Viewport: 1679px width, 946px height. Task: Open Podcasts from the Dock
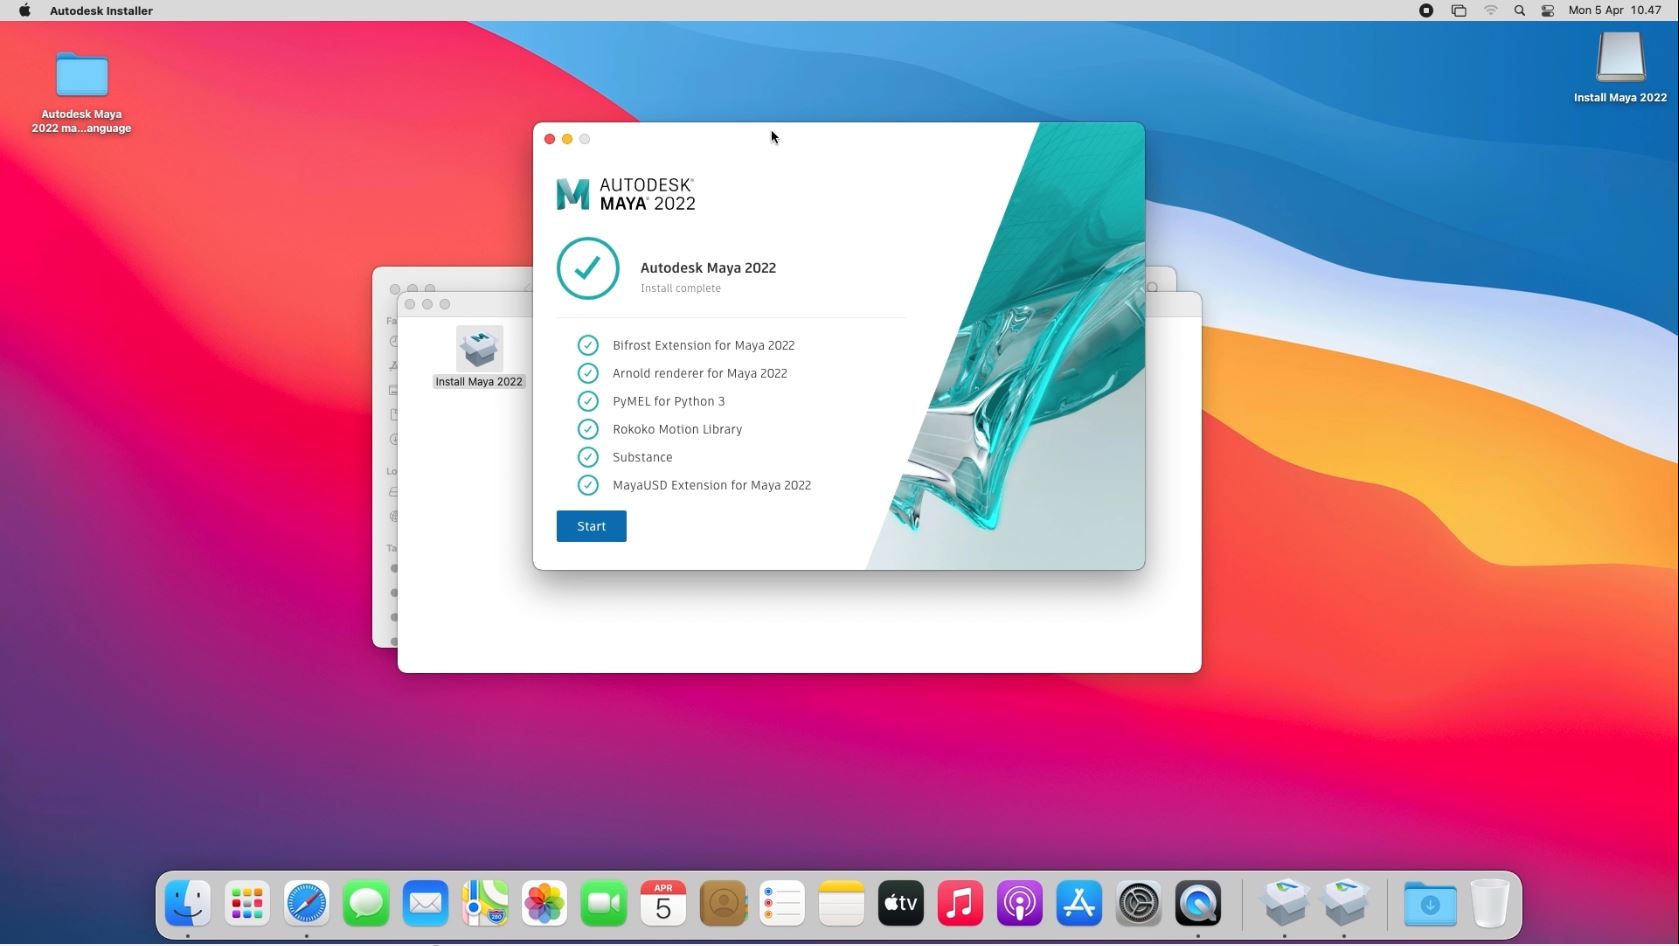click(1020, 904)
